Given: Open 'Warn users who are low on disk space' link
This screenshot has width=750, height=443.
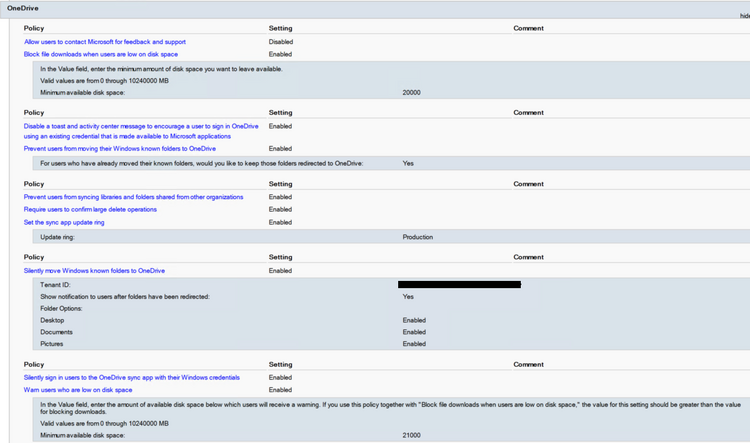Looking at the screenshot, I should 78,389.
